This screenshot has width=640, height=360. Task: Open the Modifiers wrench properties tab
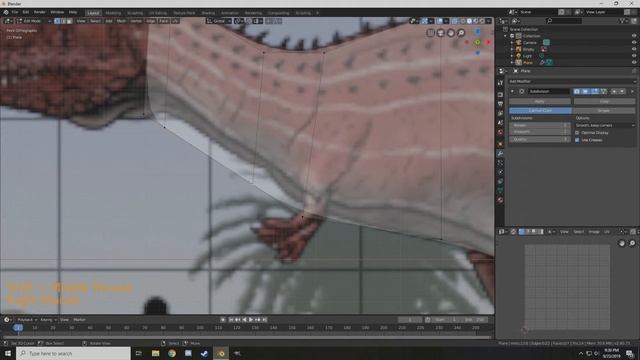(x=500, y=153)
